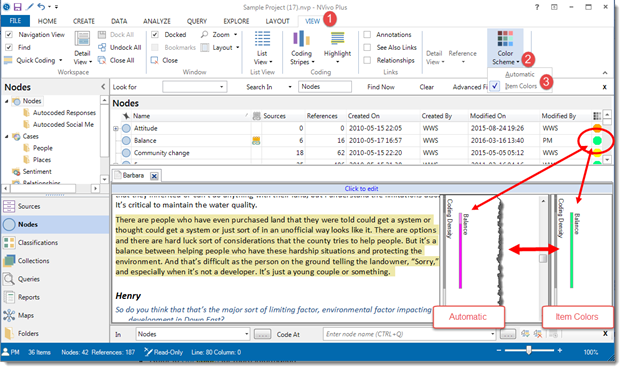Select the People folder under Cases

(43, 148)
